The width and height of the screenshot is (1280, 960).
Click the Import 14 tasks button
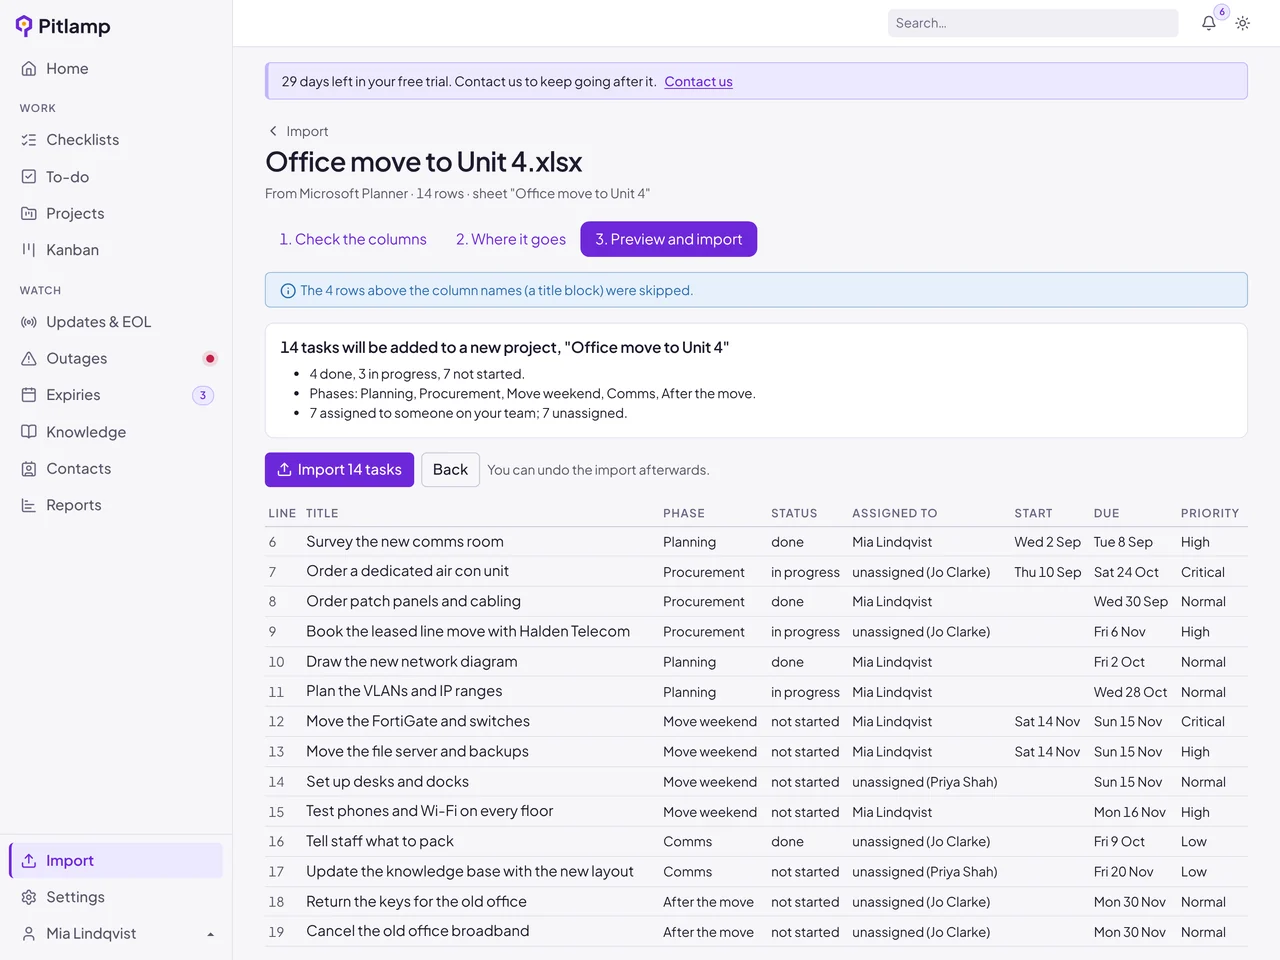click(x=339, y=470)
